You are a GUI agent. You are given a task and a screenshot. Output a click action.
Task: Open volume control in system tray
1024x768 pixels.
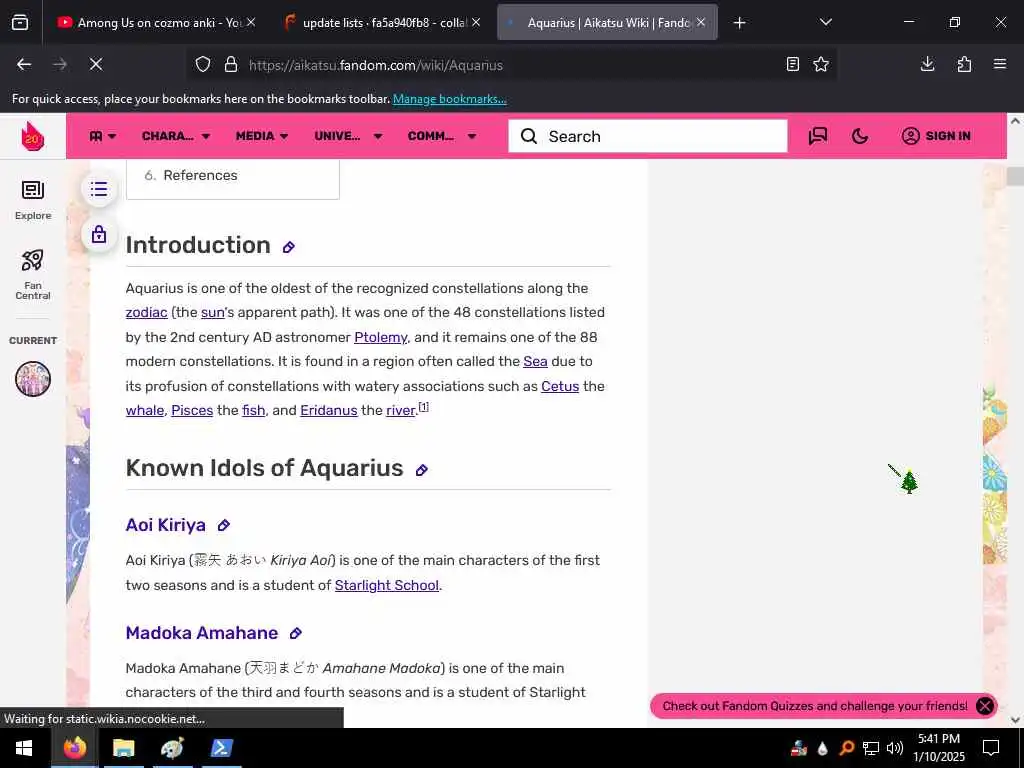[x=895, y=748]
